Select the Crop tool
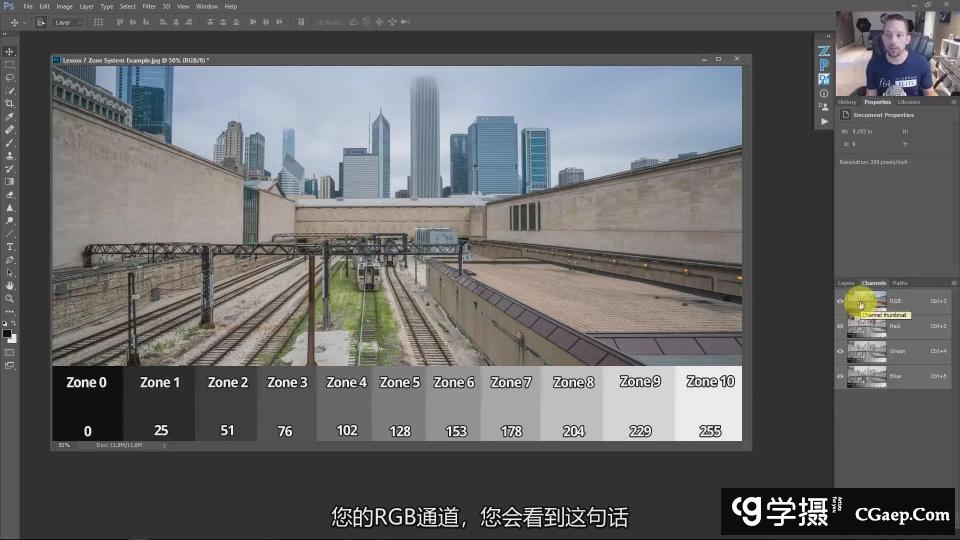The image size is (960, 540). pos(10,103)
